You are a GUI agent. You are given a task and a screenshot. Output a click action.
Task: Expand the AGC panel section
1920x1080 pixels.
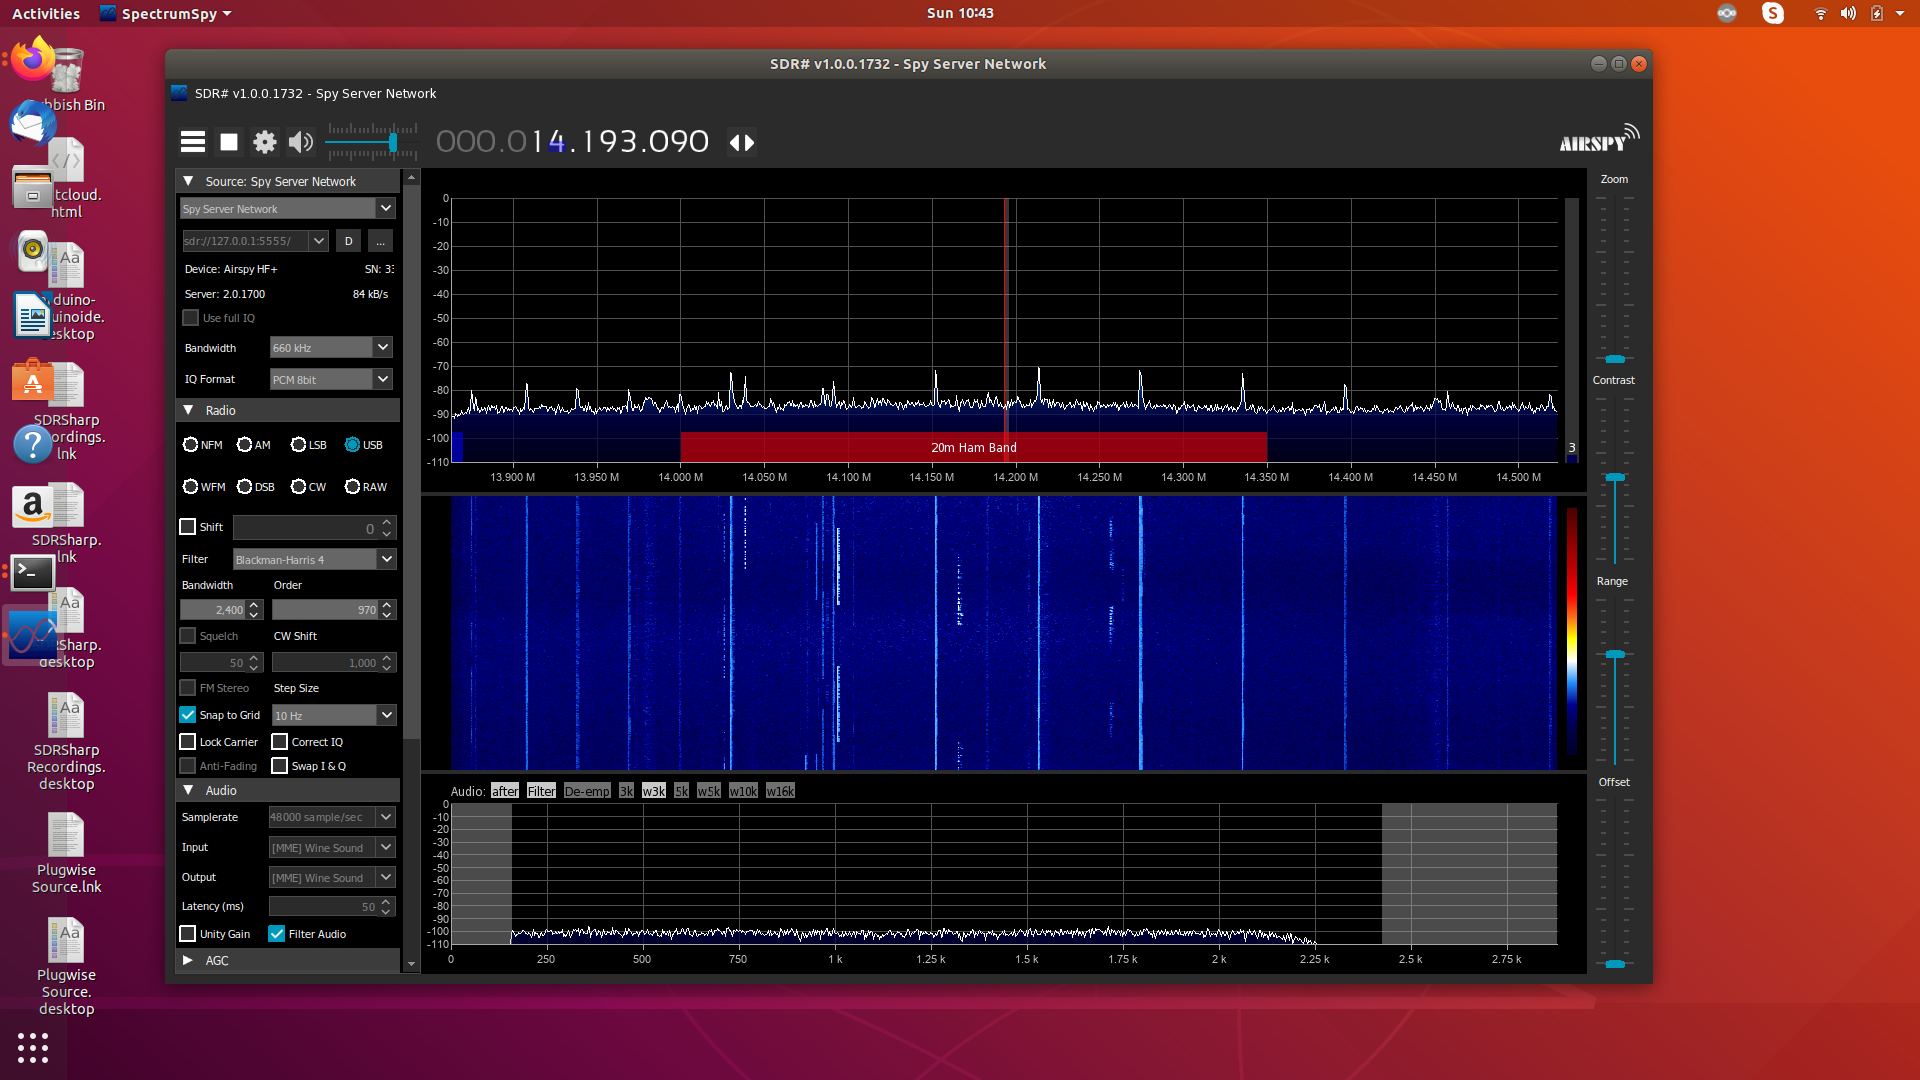click(188, 960)
